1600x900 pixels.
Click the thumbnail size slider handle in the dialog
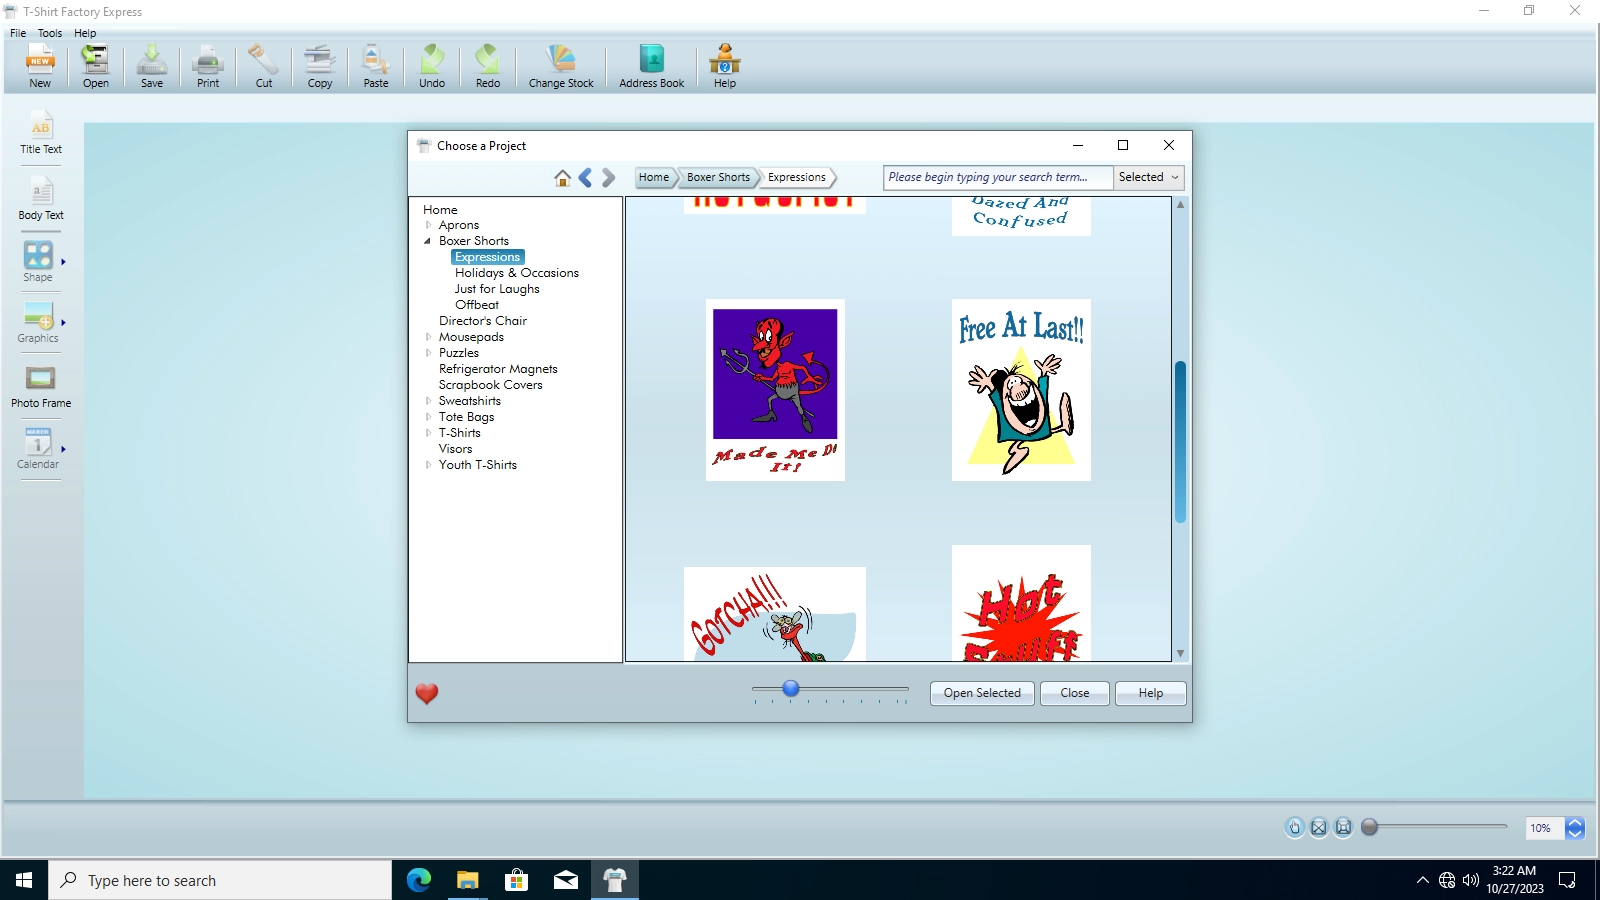pos(791,688)
